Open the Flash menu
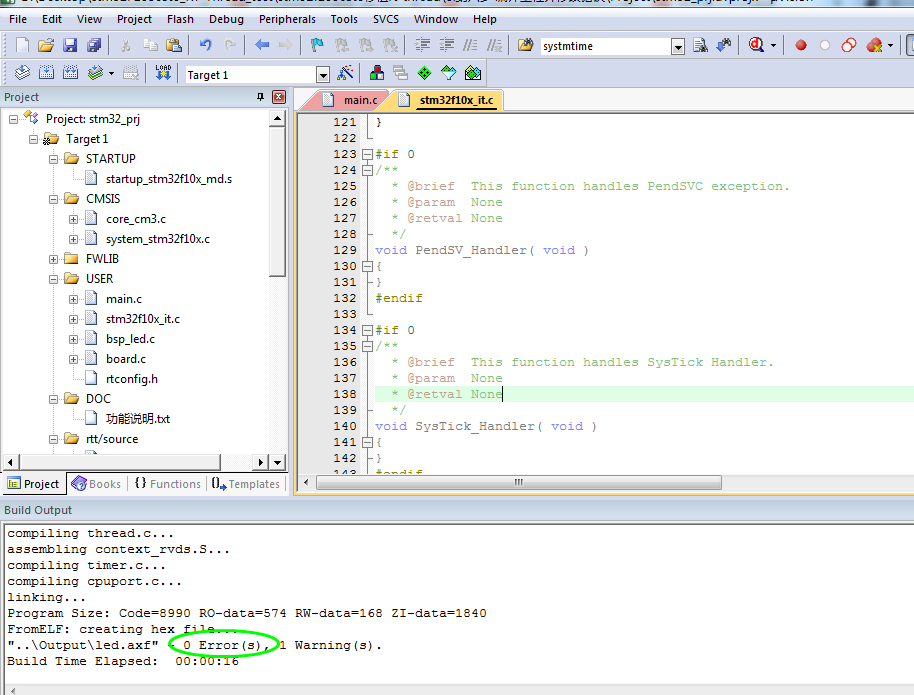914x695 pixels. click(x=180, y=19)
